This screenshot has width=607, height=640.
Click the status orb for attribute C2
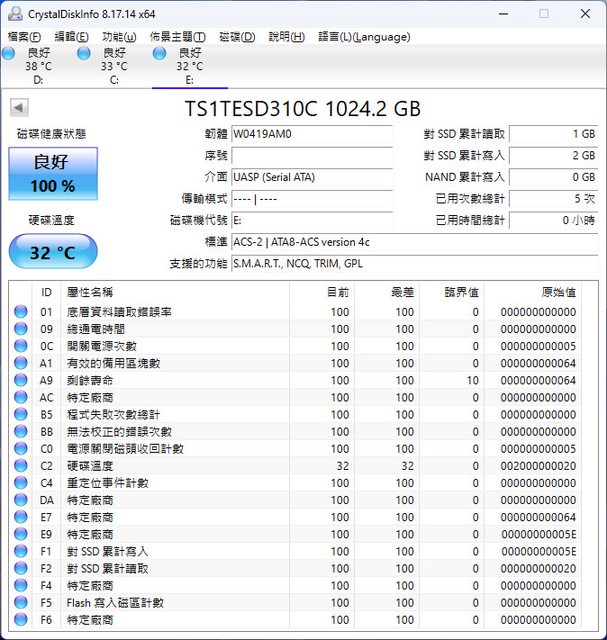(x=20, y=466)
